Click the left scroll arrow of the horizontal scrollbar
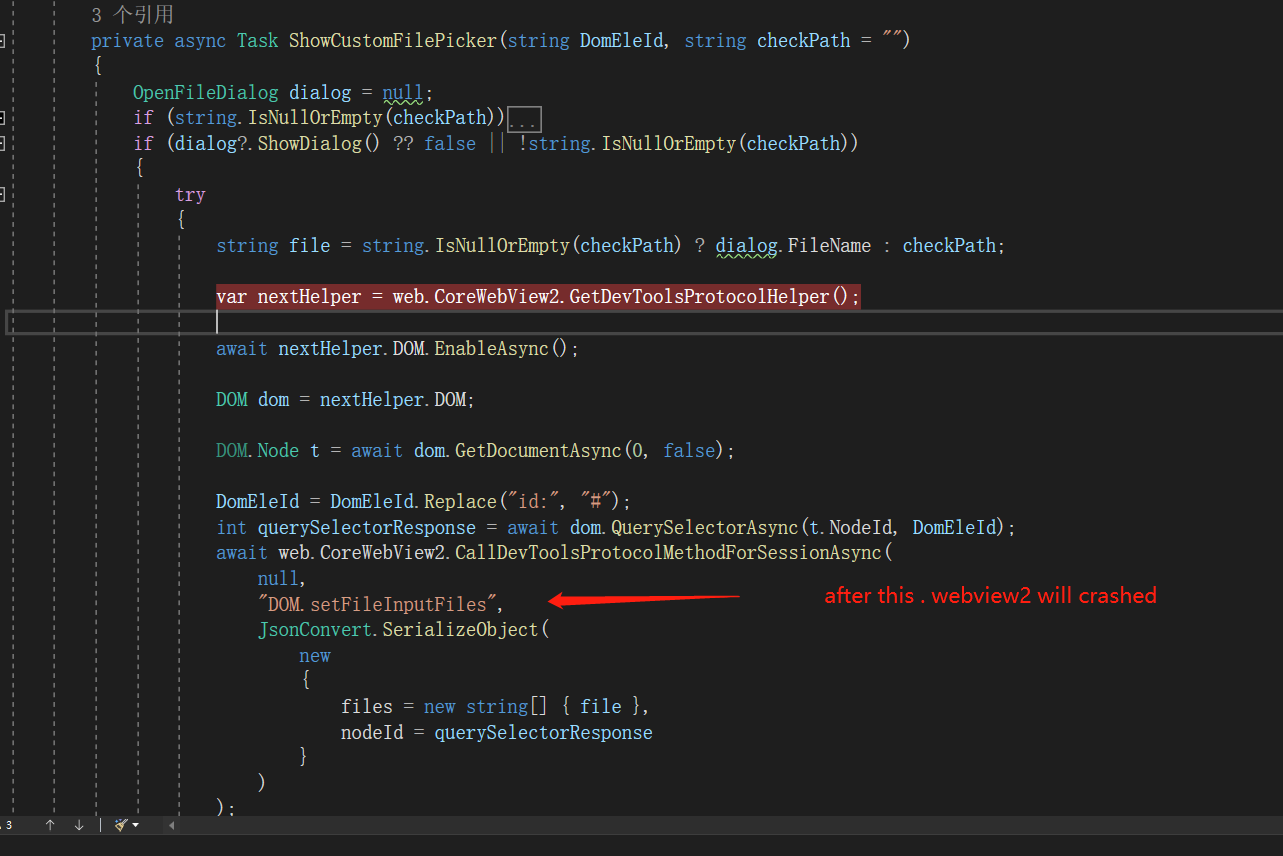1283x856 pixels. point(170,824)
